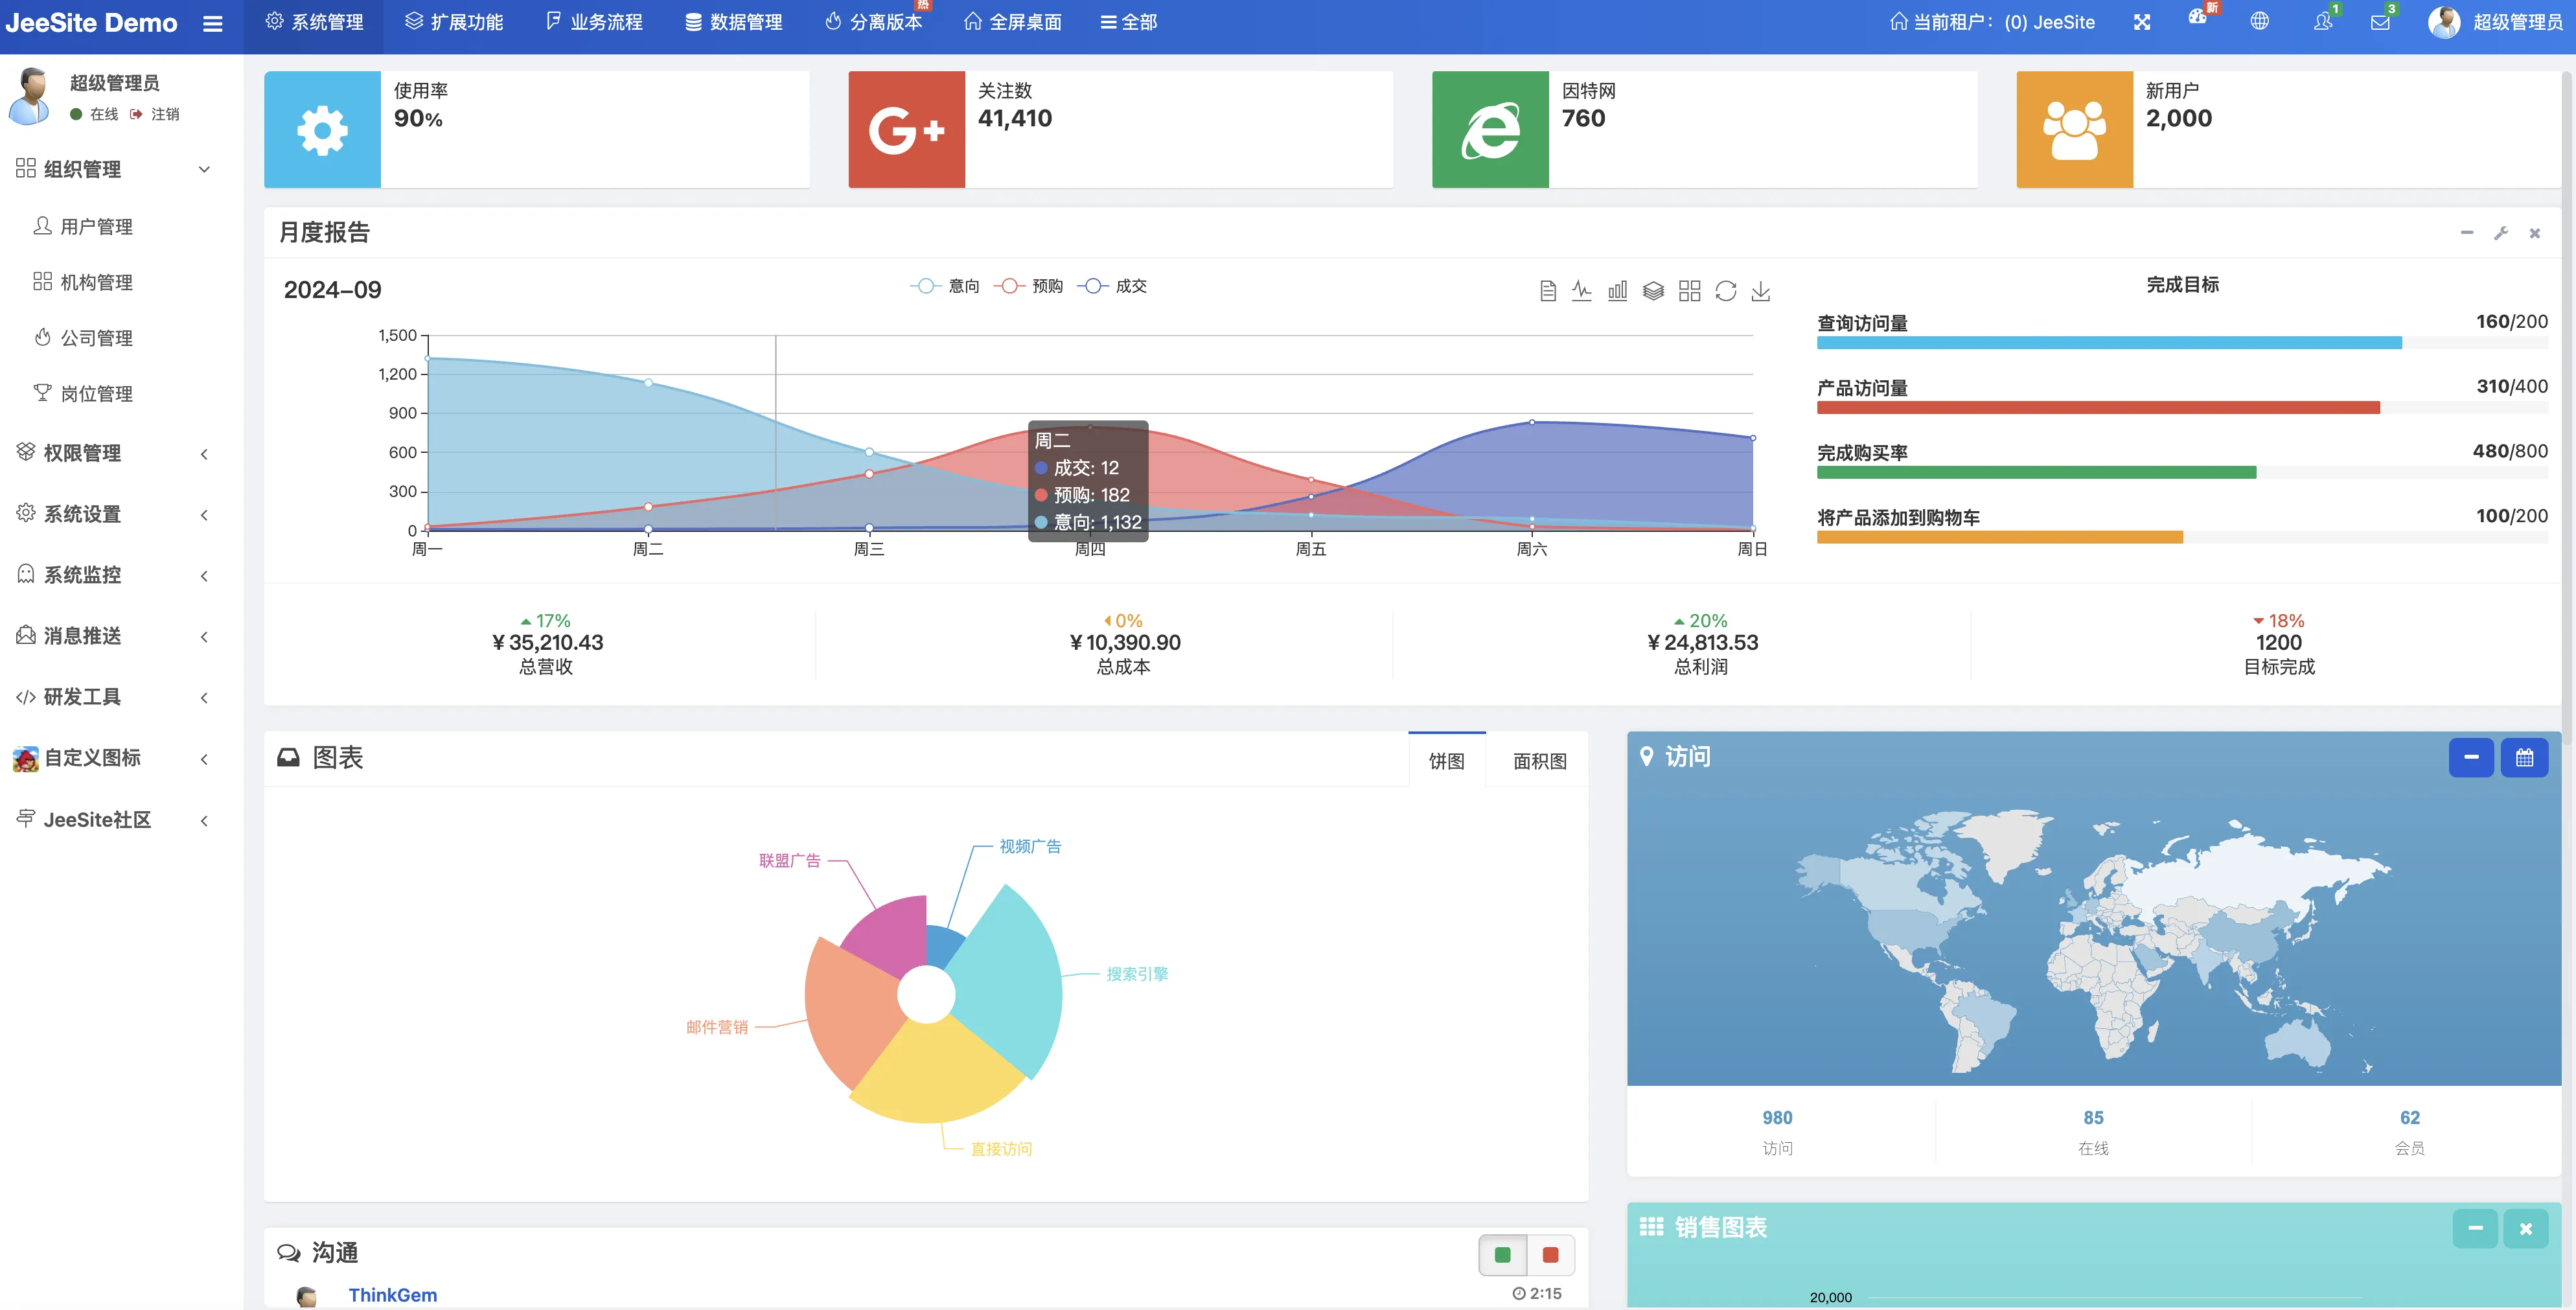2576x1310 pixels.
Task: Toggle 成交 series in chart legend
Action: 1112,286
